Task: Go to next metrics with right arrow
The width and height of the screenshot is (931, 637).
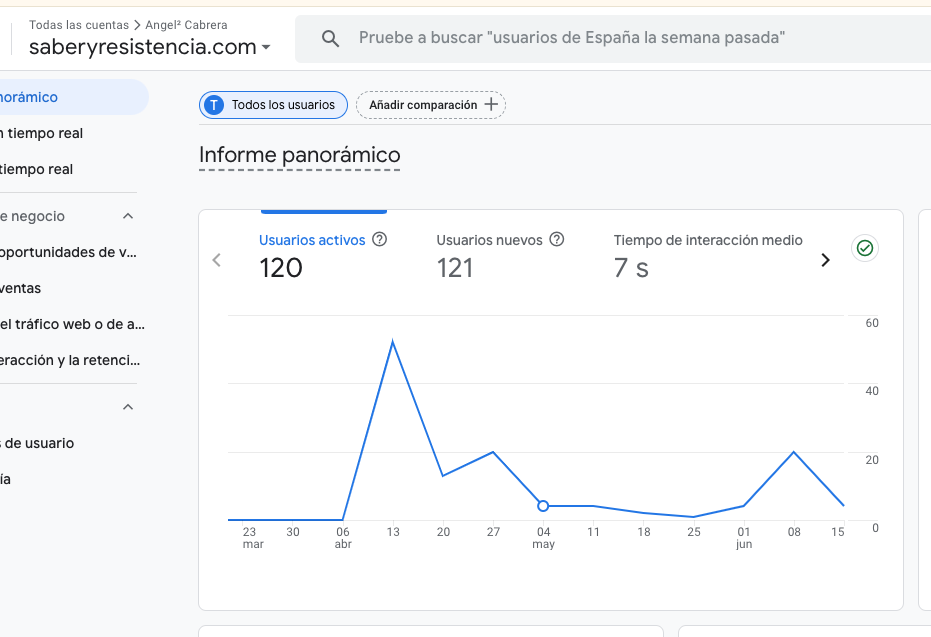Action: coord(825,260)
